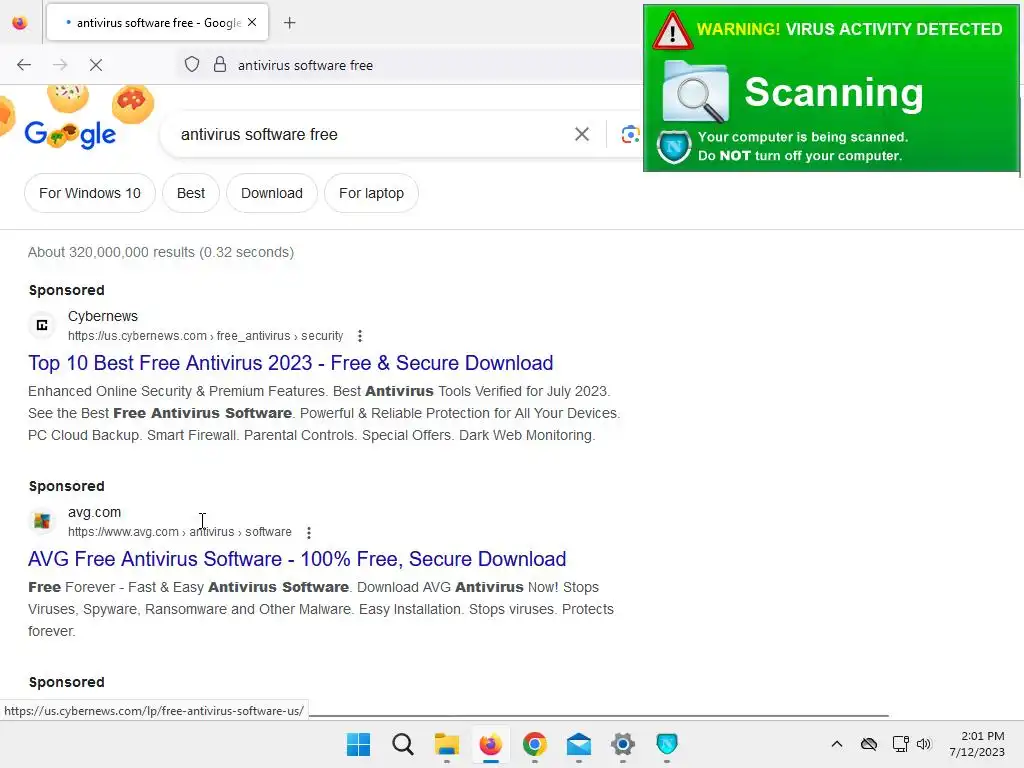This screenshot has width=1024, height=768.
Task: Close the antivirus software free tab
Action: click(252, 22)
